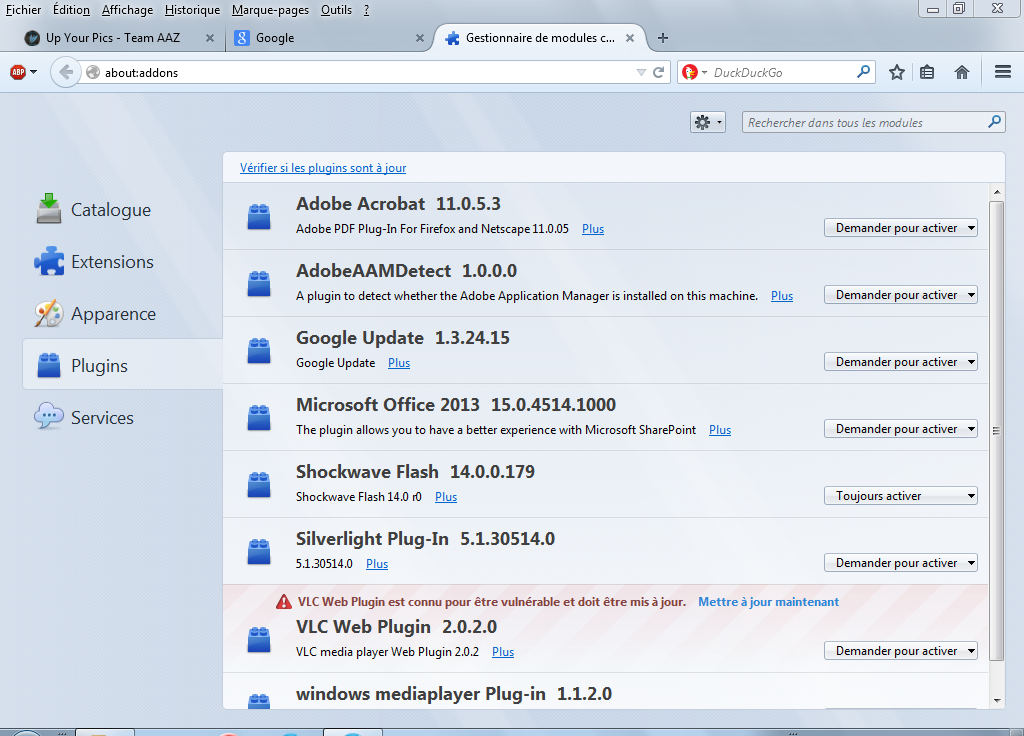Click the VLC Web Plugin brick icon
1024x736 pixels.
pyautogui.click(x=259, y=639)
